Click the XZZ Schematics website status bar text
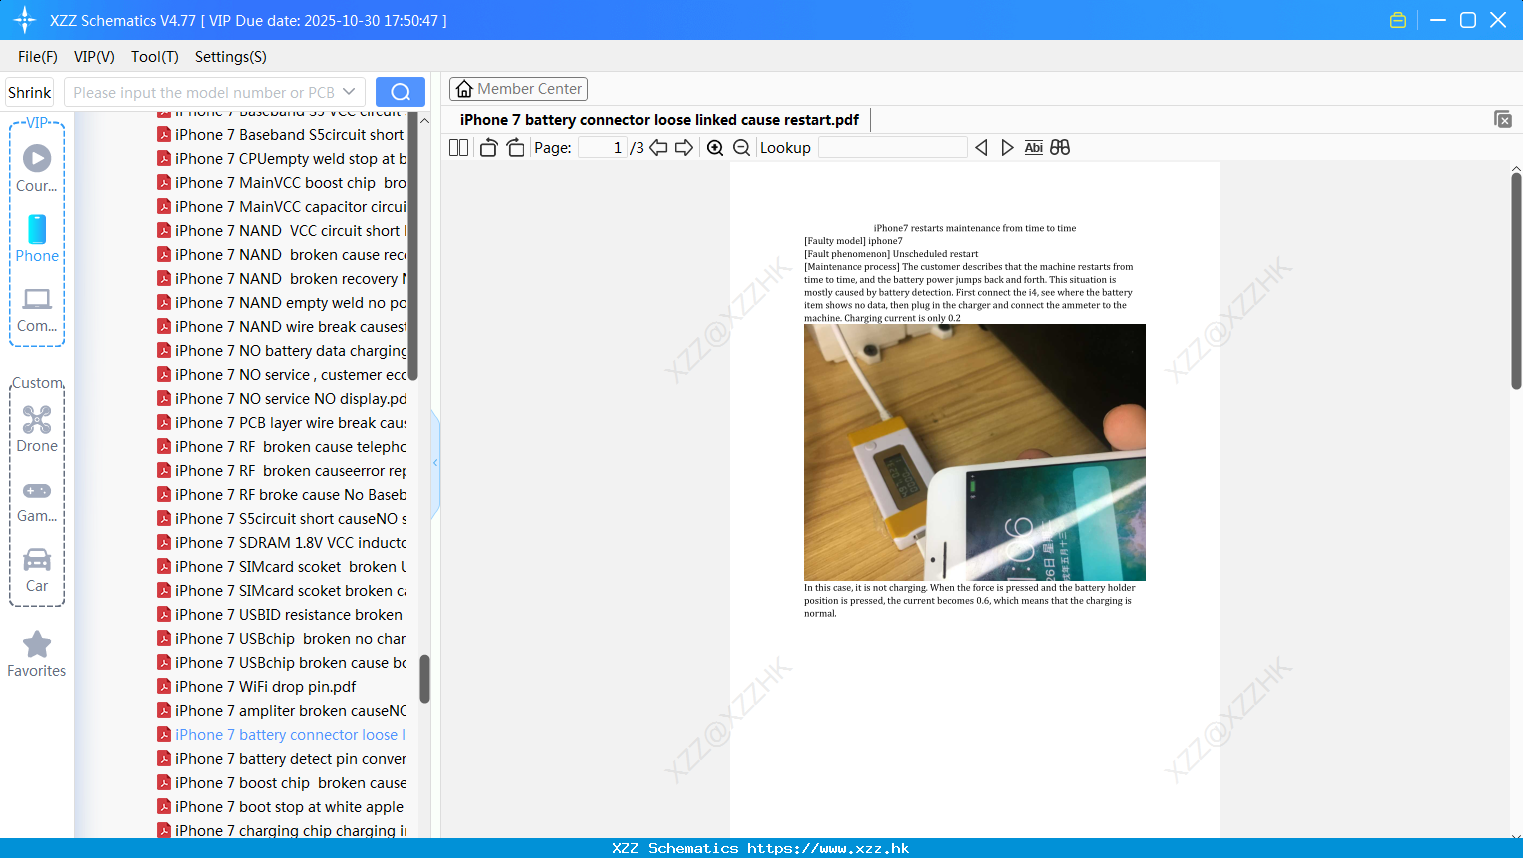The height and width of the screenshot is (858, 1523). point(761,848)
